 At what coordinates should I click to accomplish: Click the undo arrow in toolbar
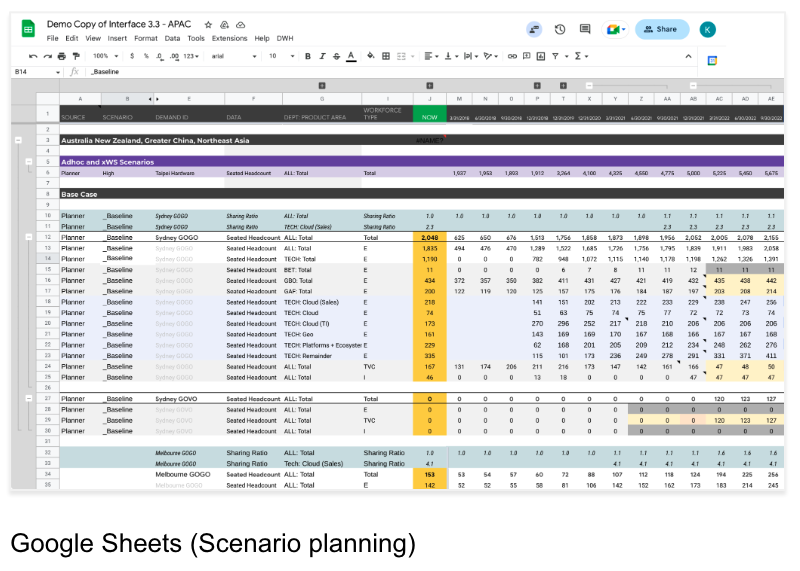click(33, 56)
